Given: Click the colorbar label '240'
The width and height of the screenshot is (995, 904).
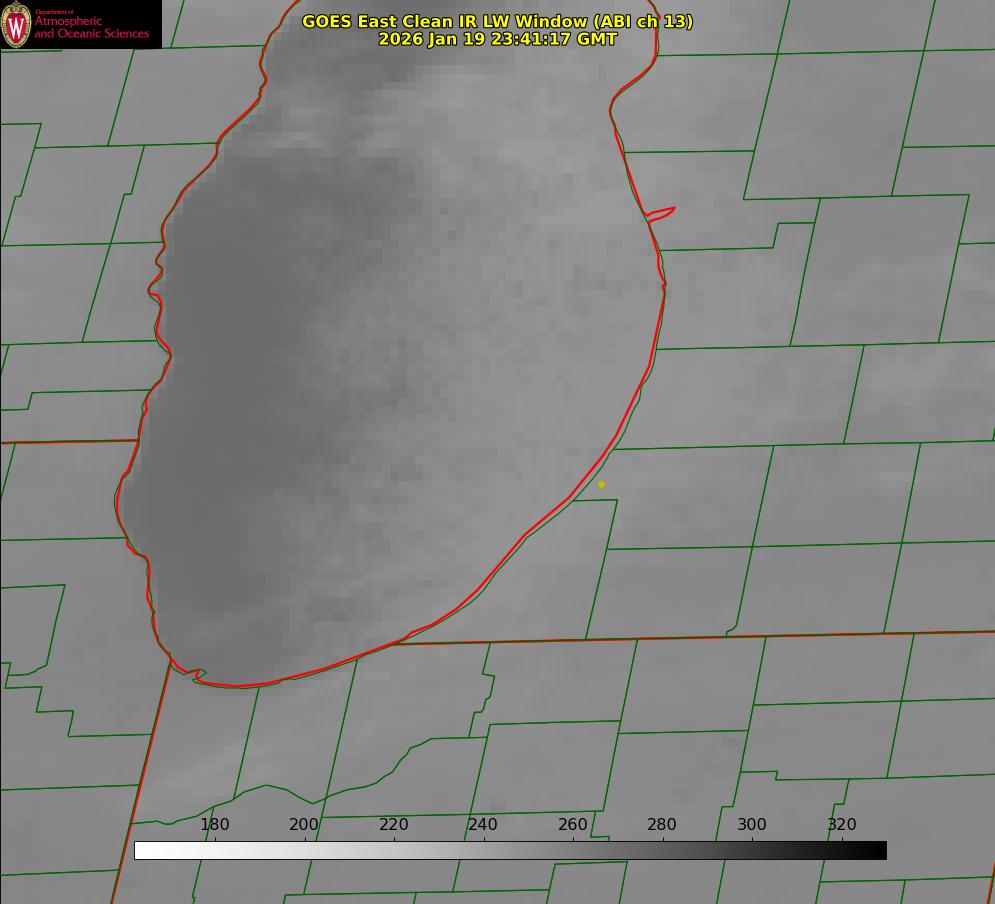Looking at the screenshot, I should click(483, 824).
